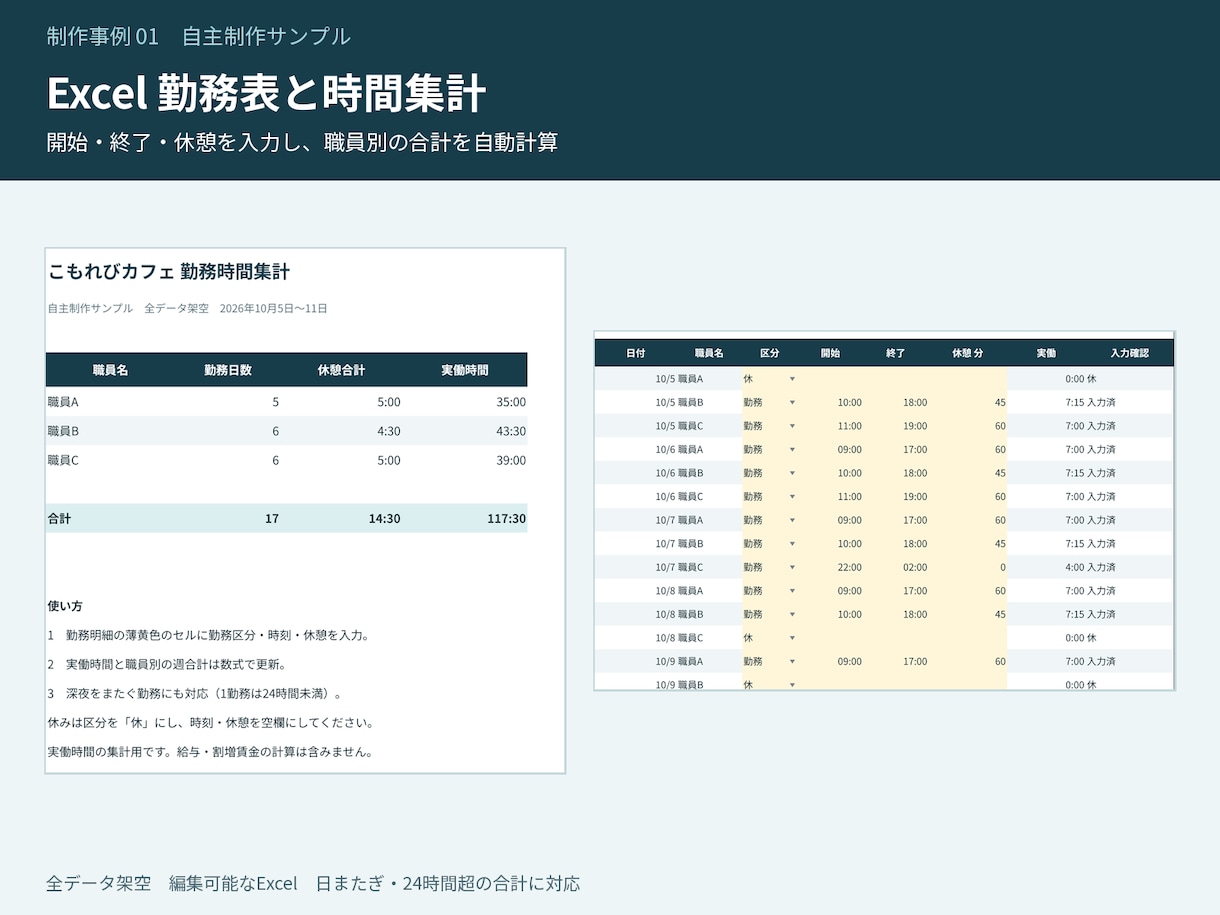The image size is (1220, 915).
Task: Open the 区分 dropdown in the 10/6 職員B row
Action: point(792,473)
